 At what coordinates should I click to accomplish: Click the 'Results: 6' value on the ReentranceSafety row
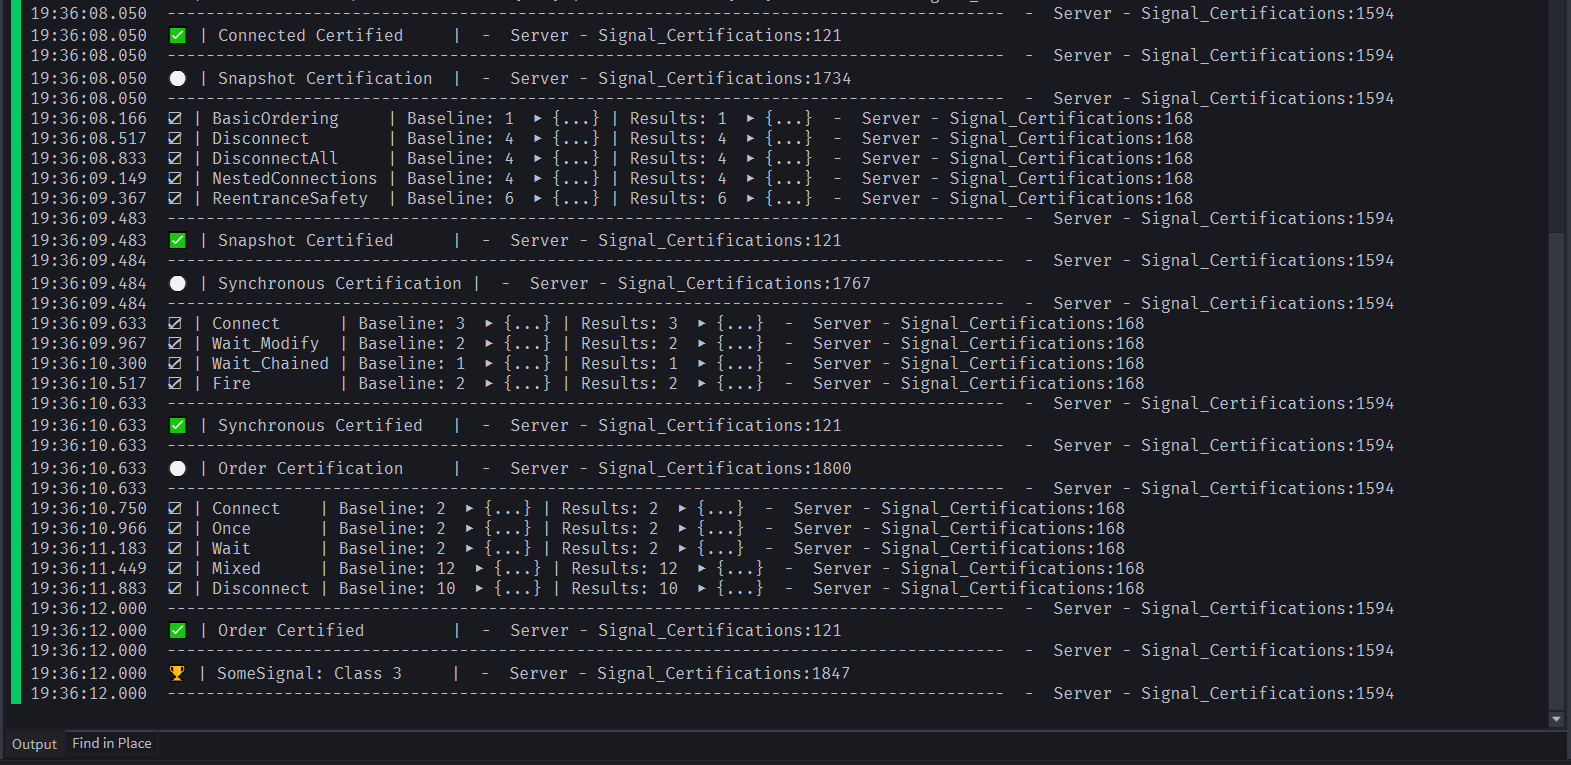(678, 198)
